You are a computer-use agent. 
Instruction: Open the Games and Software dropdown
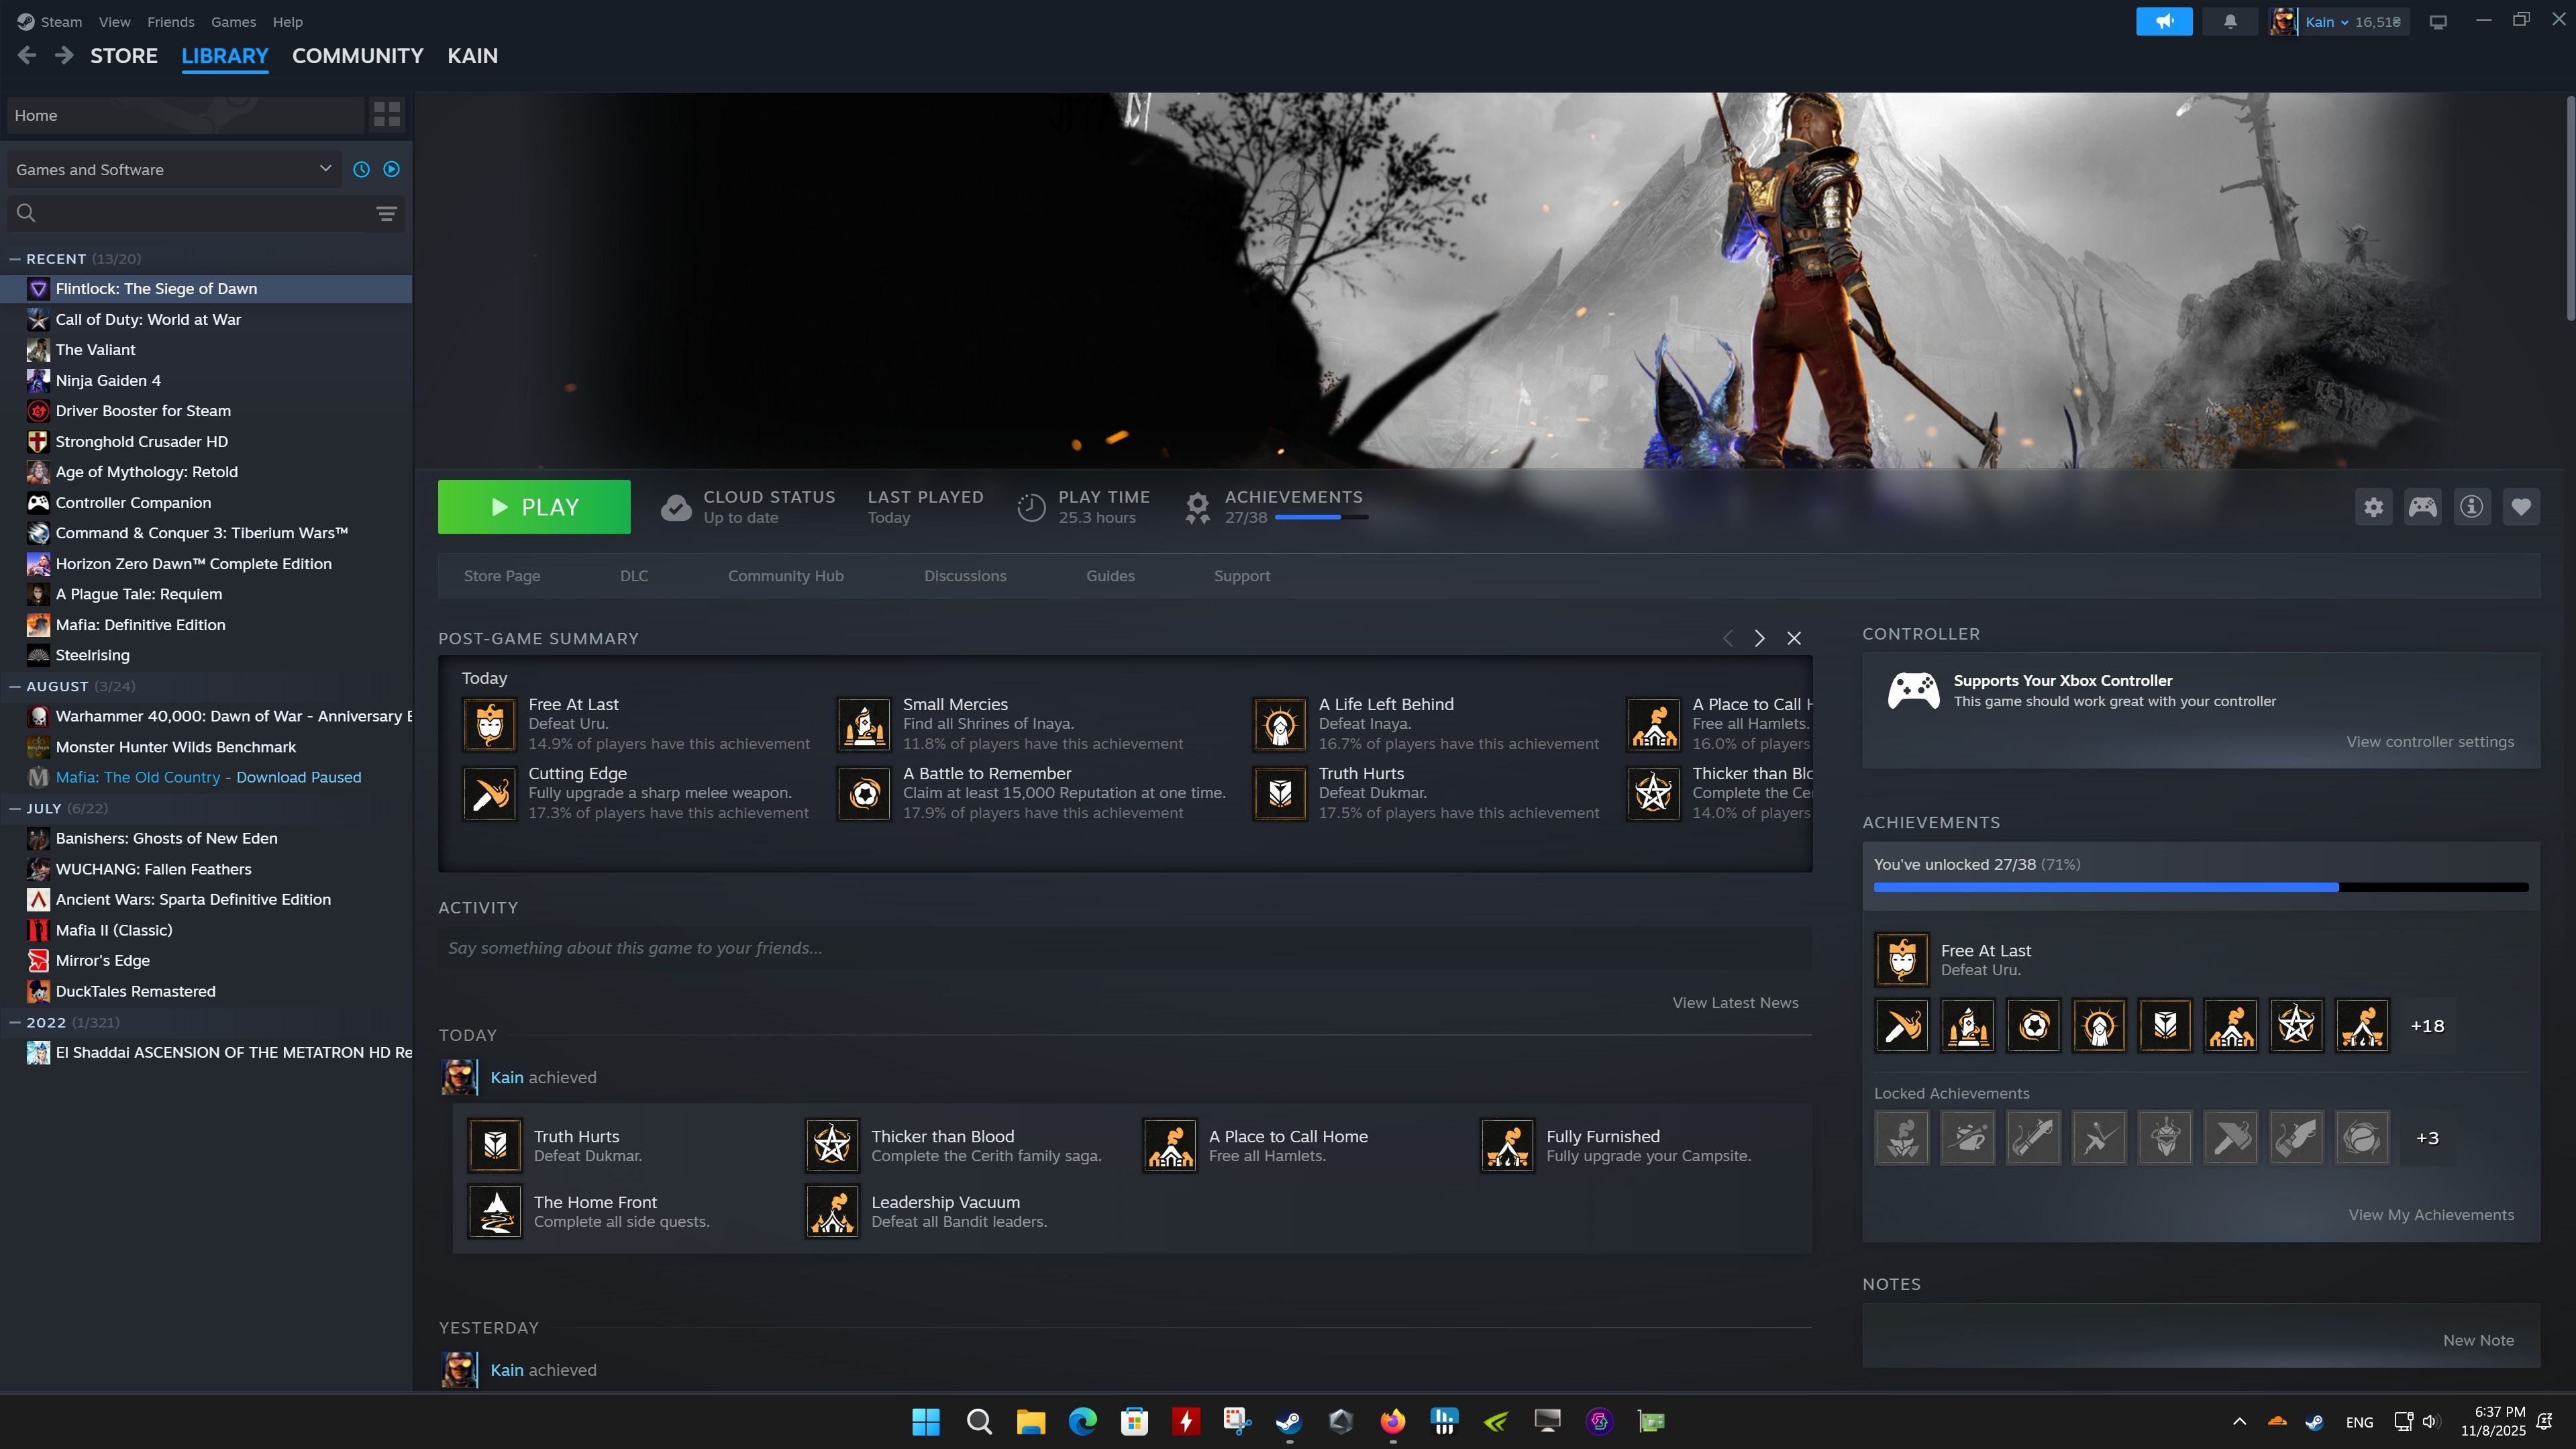point(174,170)
